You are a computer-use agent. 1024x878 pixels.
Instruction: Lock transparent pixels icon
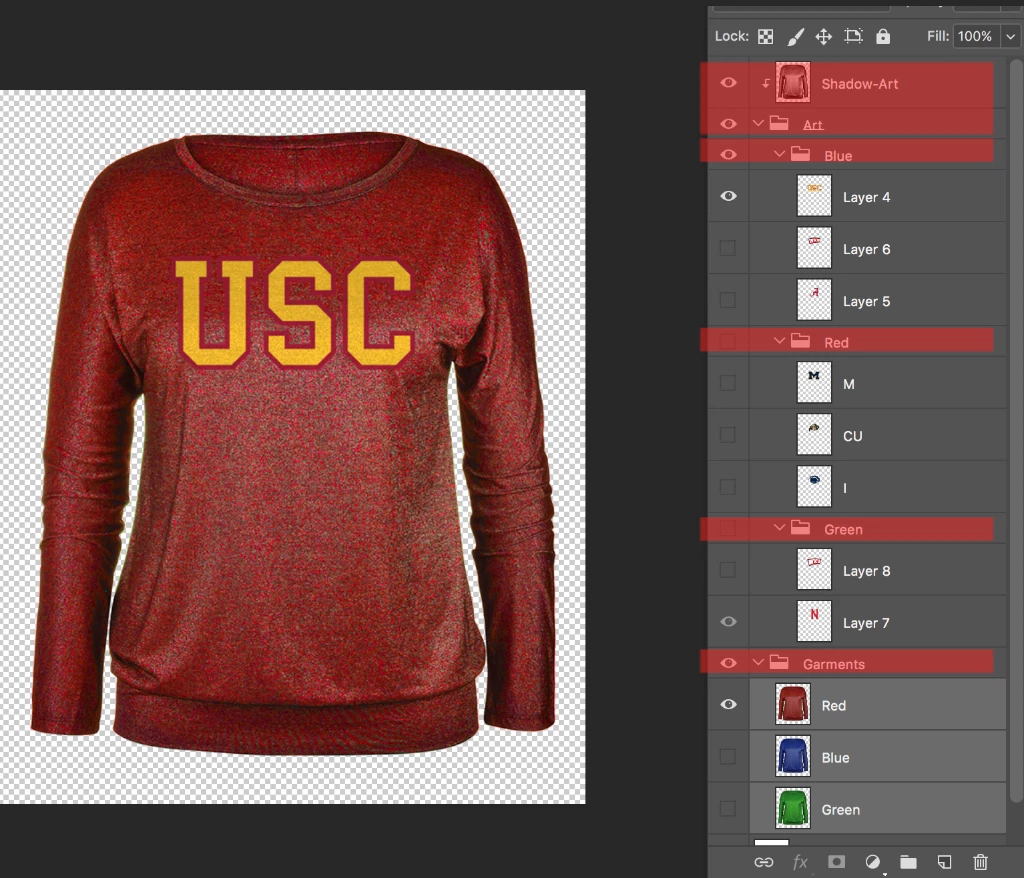click(x=765, y=37)
